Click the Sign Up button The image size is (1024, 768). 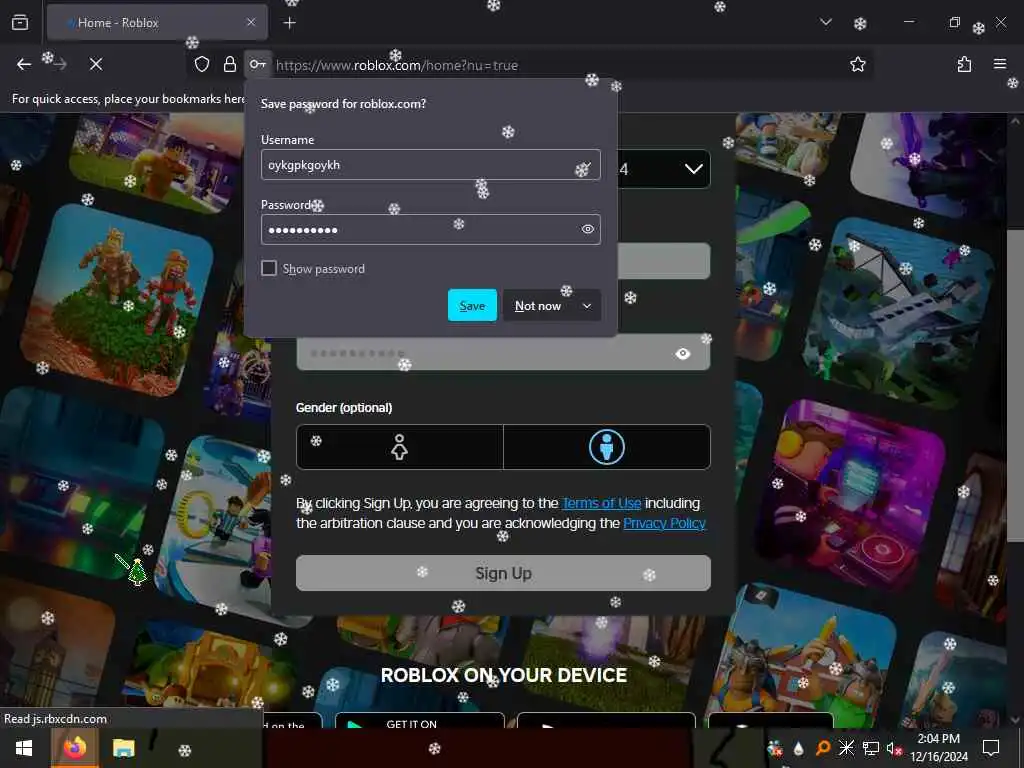(503, 573)
